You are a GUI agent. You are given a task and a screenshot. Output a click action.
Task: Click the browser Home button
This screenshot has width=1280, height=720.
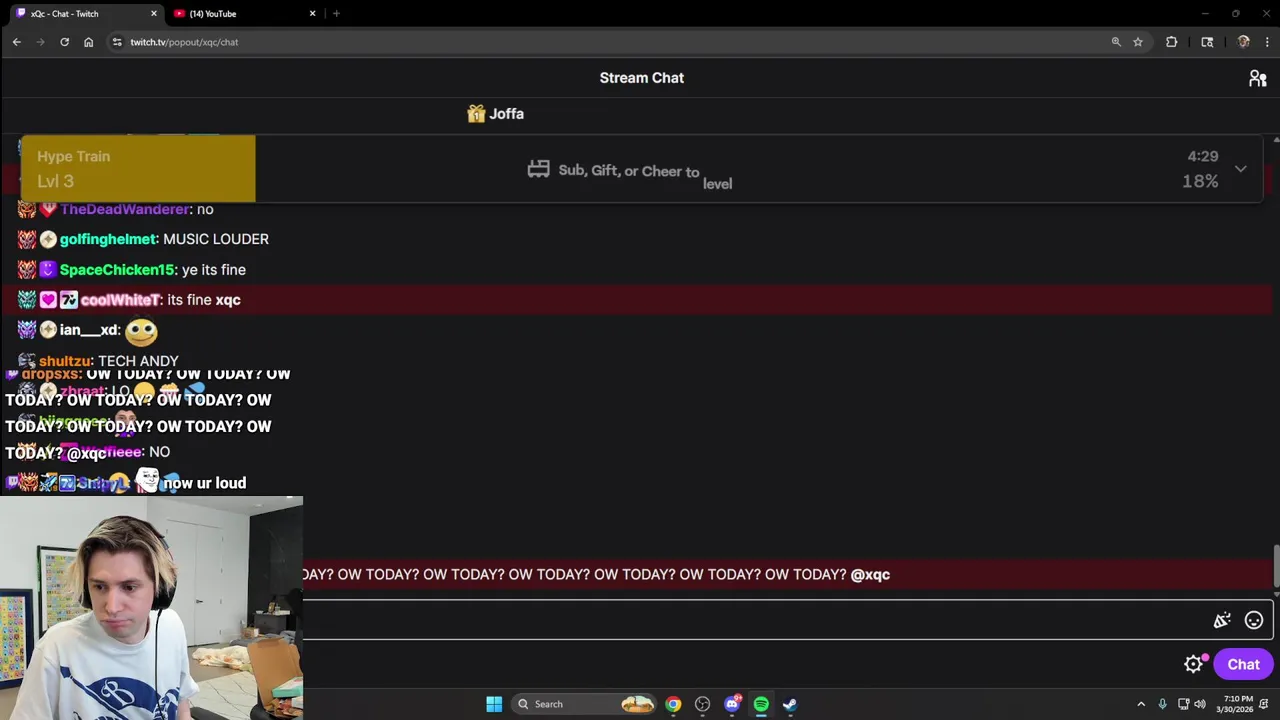[x=88, y=42]
